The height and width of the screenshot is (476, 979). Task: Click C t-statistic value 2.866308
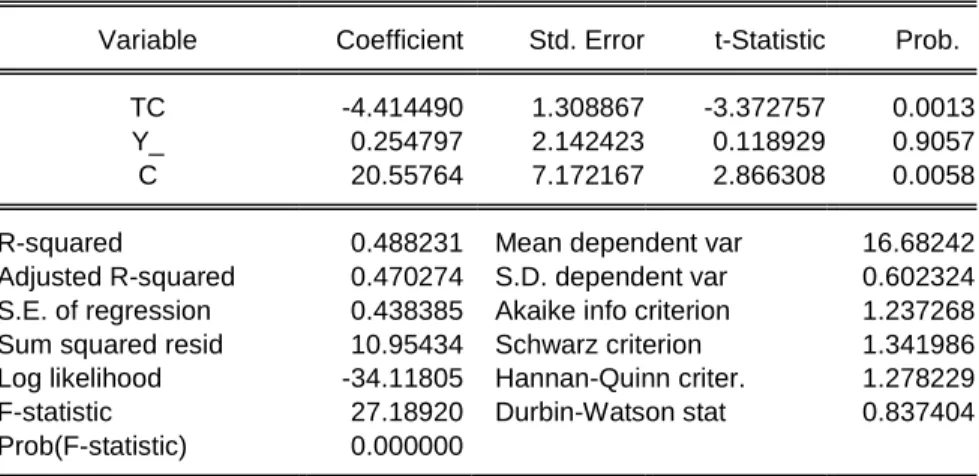click(x=769, y=176)
